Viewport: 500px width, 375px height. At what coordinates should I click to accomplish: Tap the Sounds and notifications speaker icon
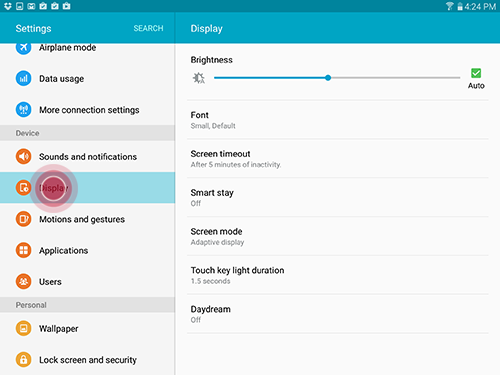point(23,156)
